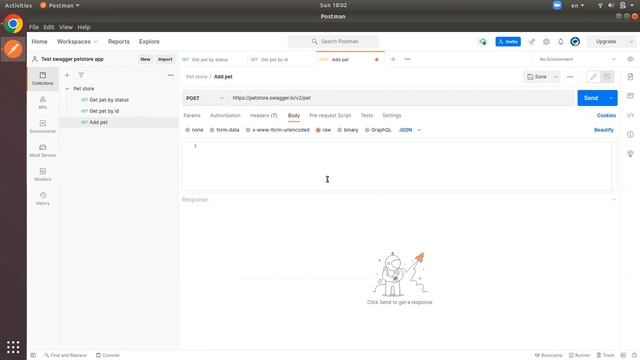
Task: Switch to the Authorization tab
Action: coord(225,116)
